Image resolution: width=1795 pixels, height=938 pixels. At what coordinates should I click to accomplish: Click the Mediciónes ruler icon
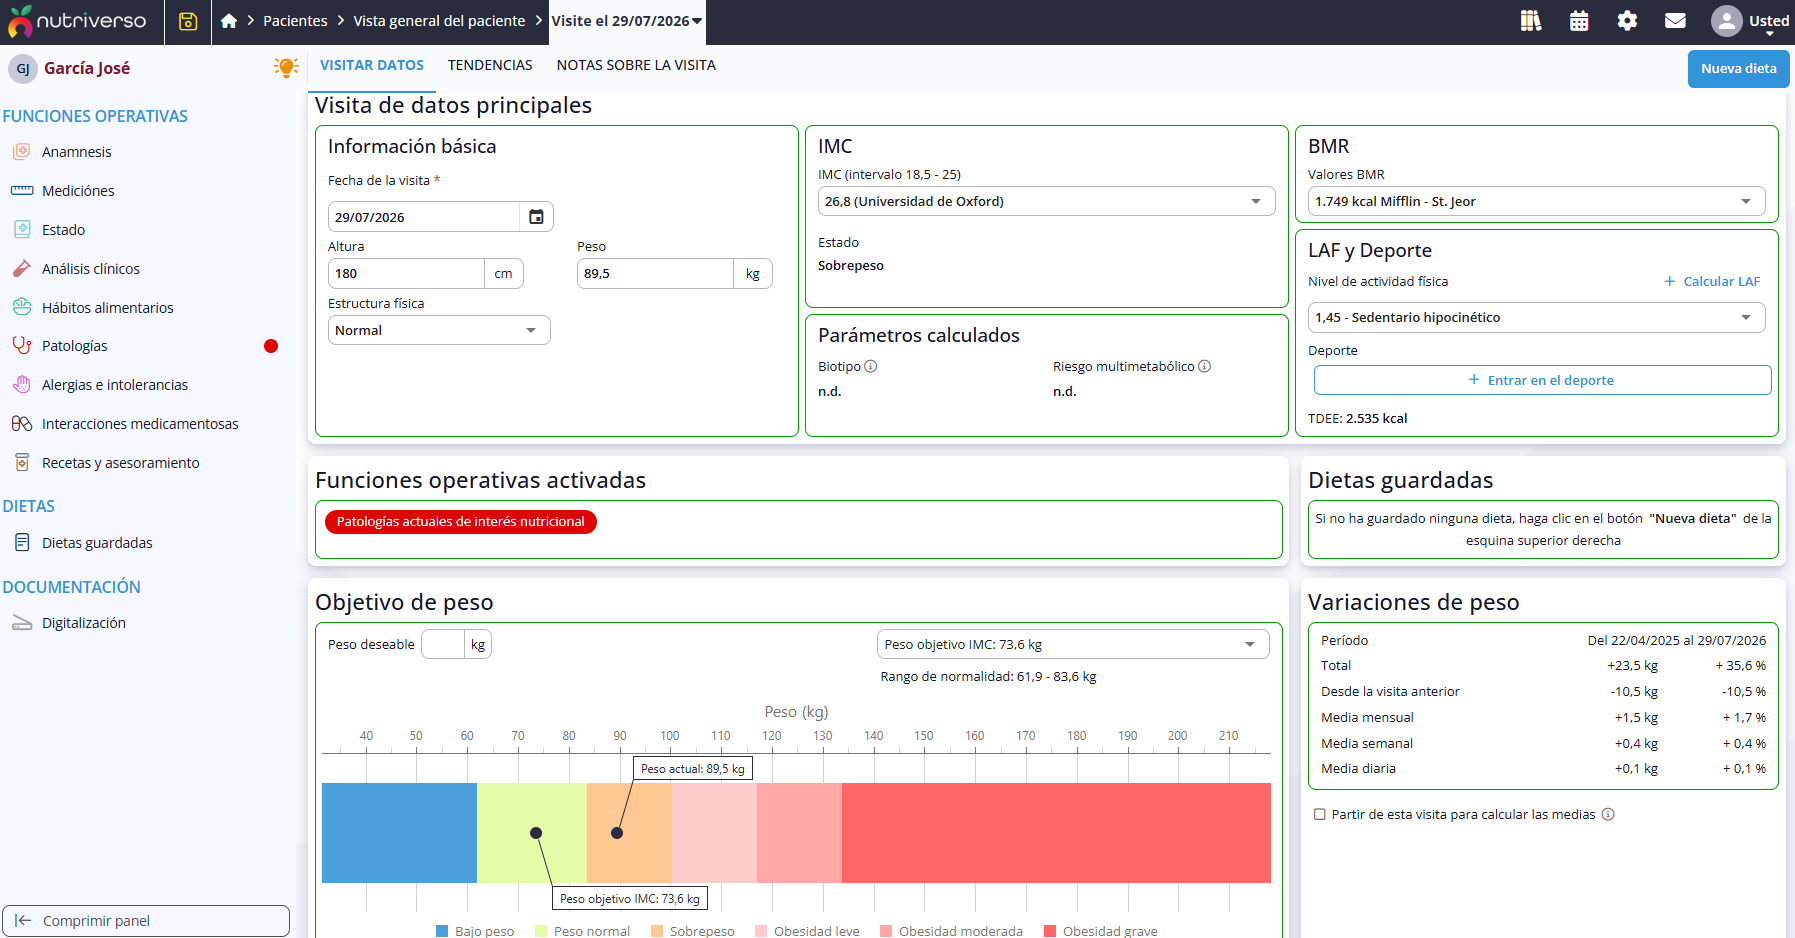pos(22,190)
